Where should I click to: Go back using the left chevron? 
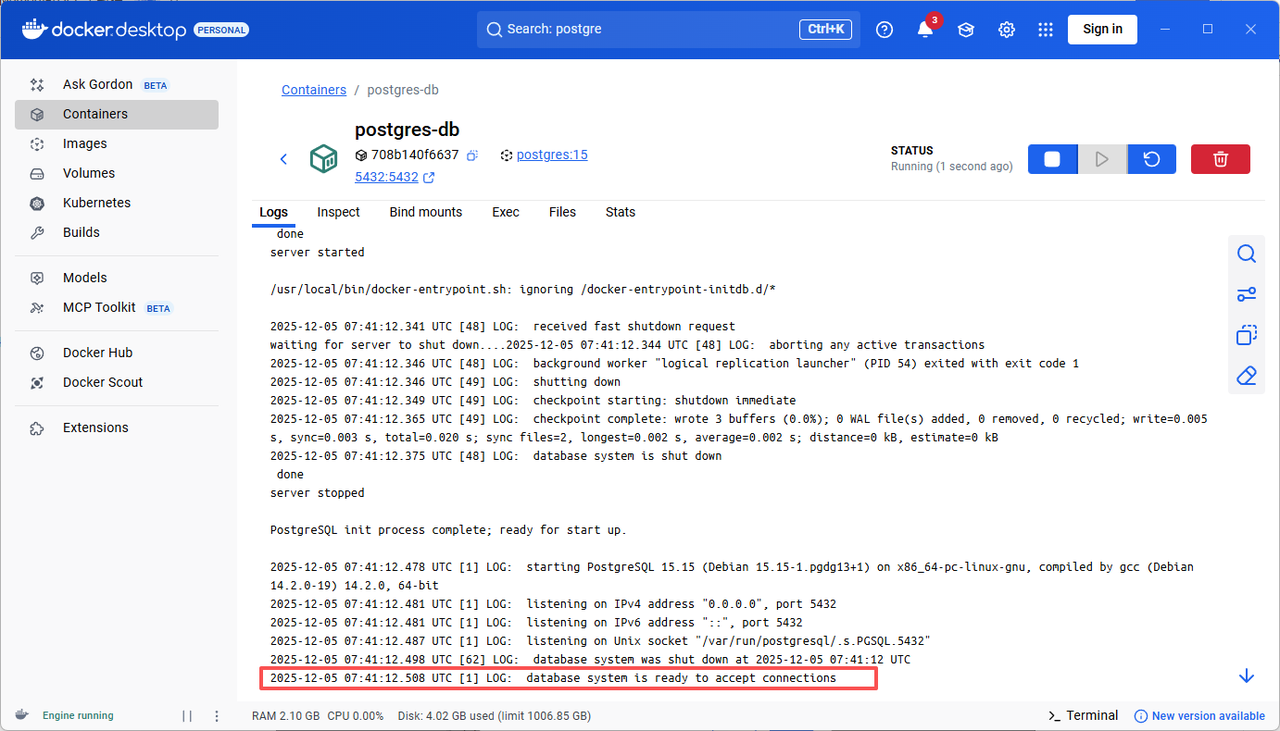point(283,159)
